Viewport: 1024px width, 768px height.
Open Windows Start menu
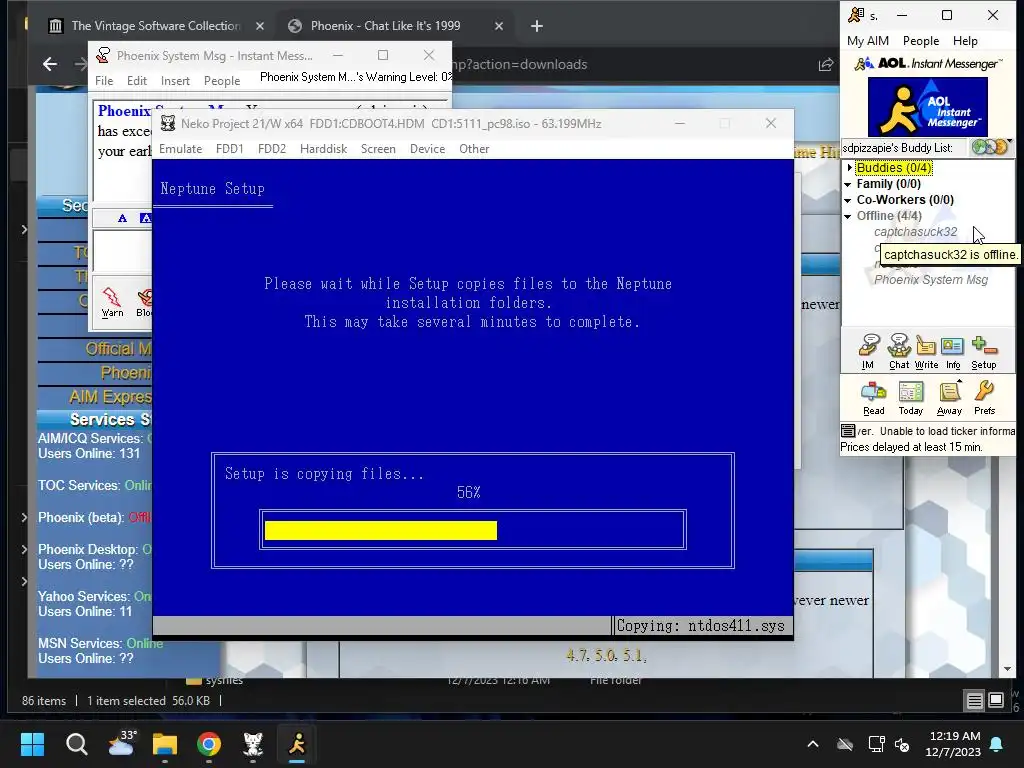[x=32, y=744]
